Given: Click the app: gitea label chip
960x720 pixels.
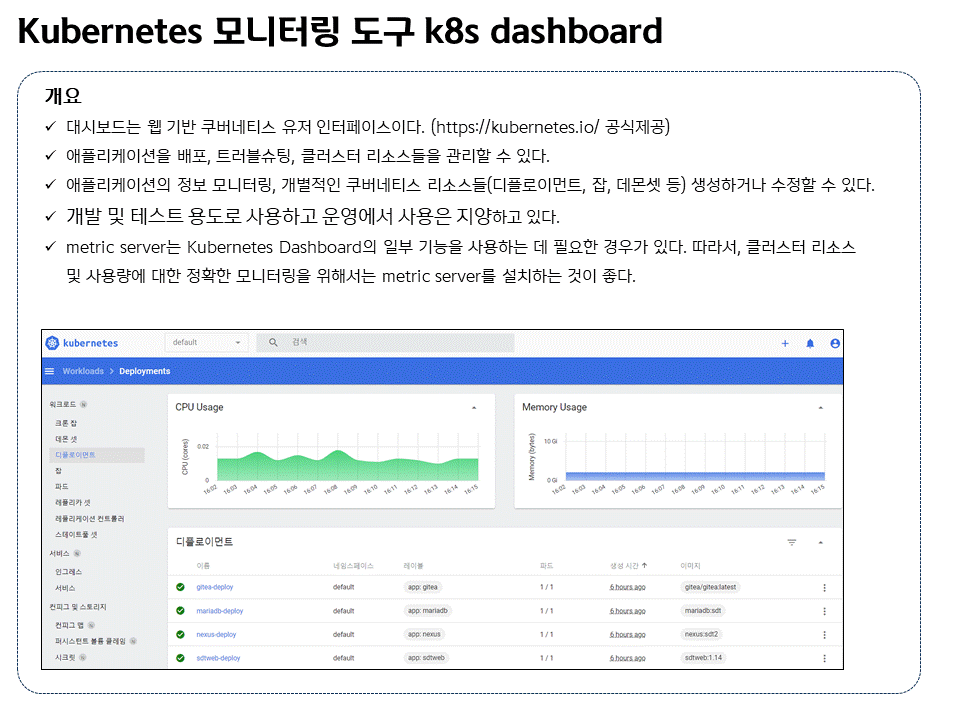Looking at the screenshot, I should click(x=423, y=587).
